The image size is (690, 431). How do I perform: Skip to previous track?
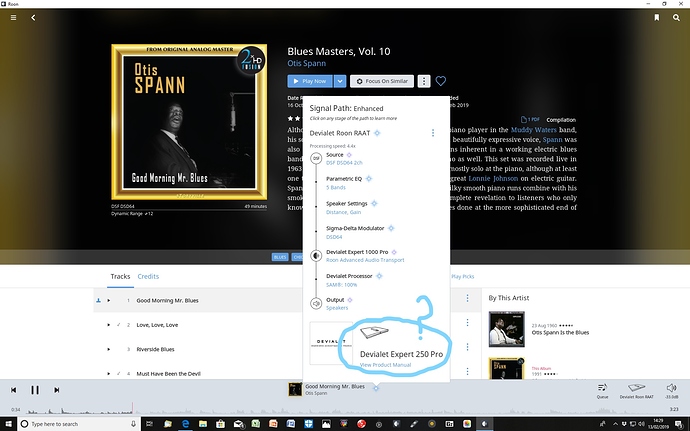[14, 390]
